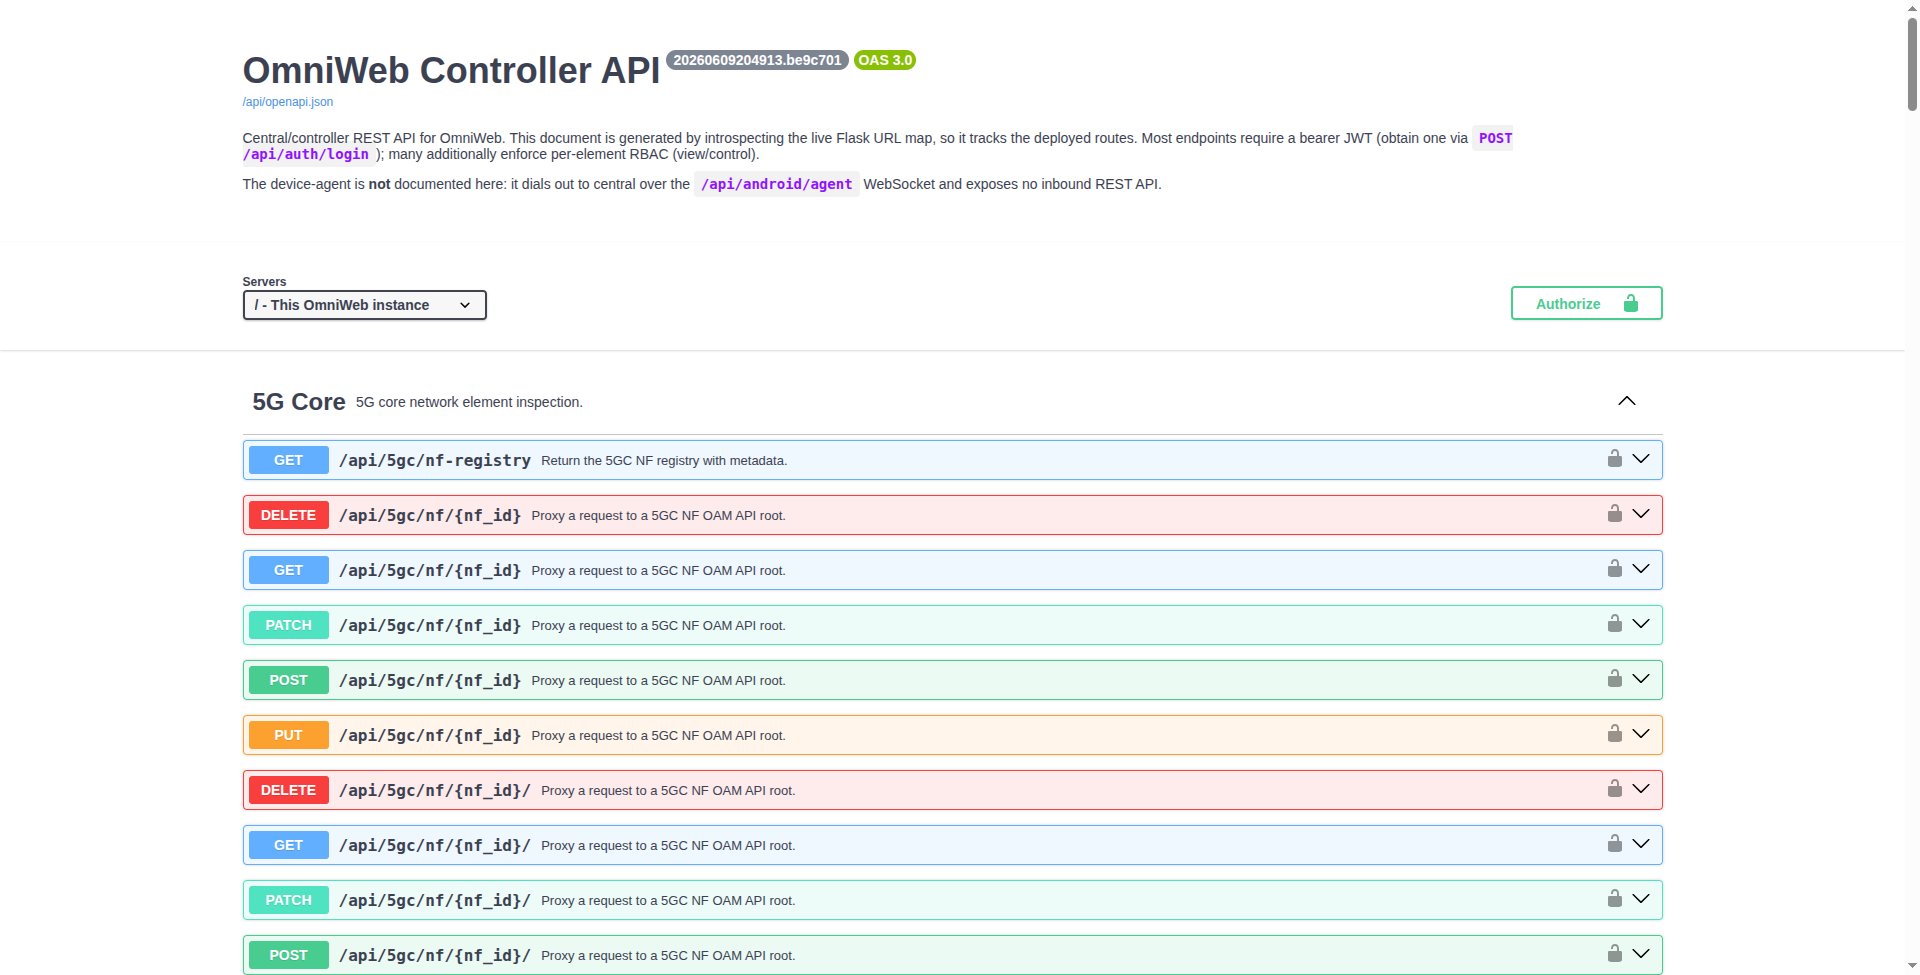The width and height of the screenshot is (1920, 975).
Task: Click the OmniWeb Controller API title
Action: pos(451,70)
